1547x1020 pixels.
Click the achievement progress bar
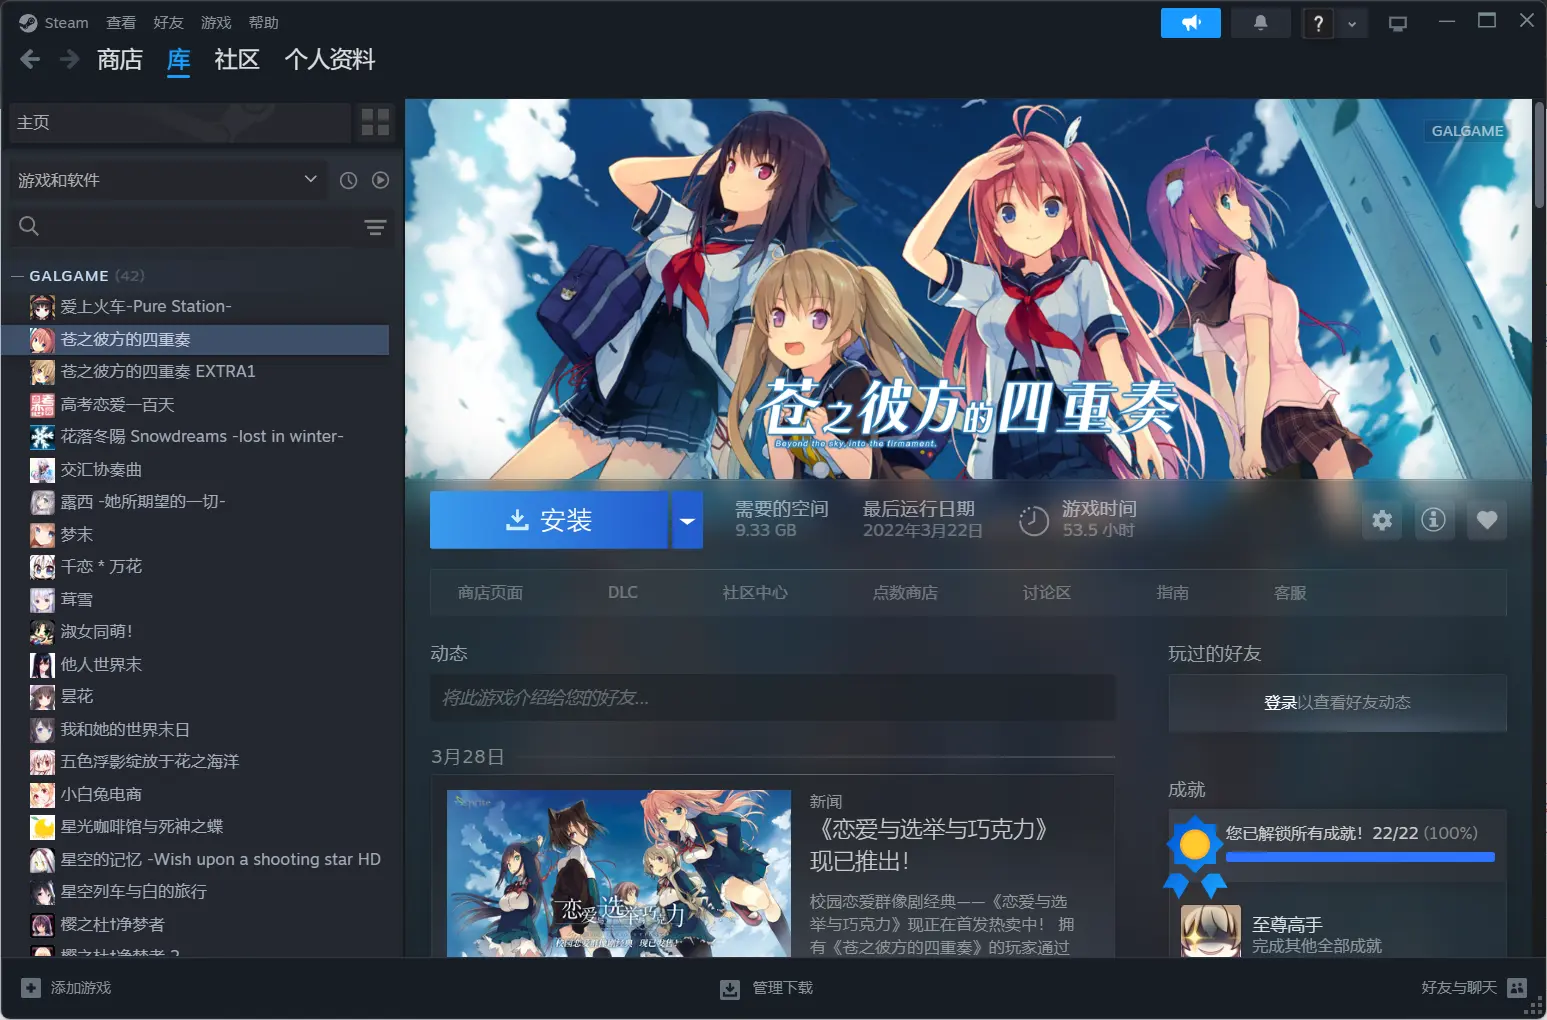coord(1359,857)
